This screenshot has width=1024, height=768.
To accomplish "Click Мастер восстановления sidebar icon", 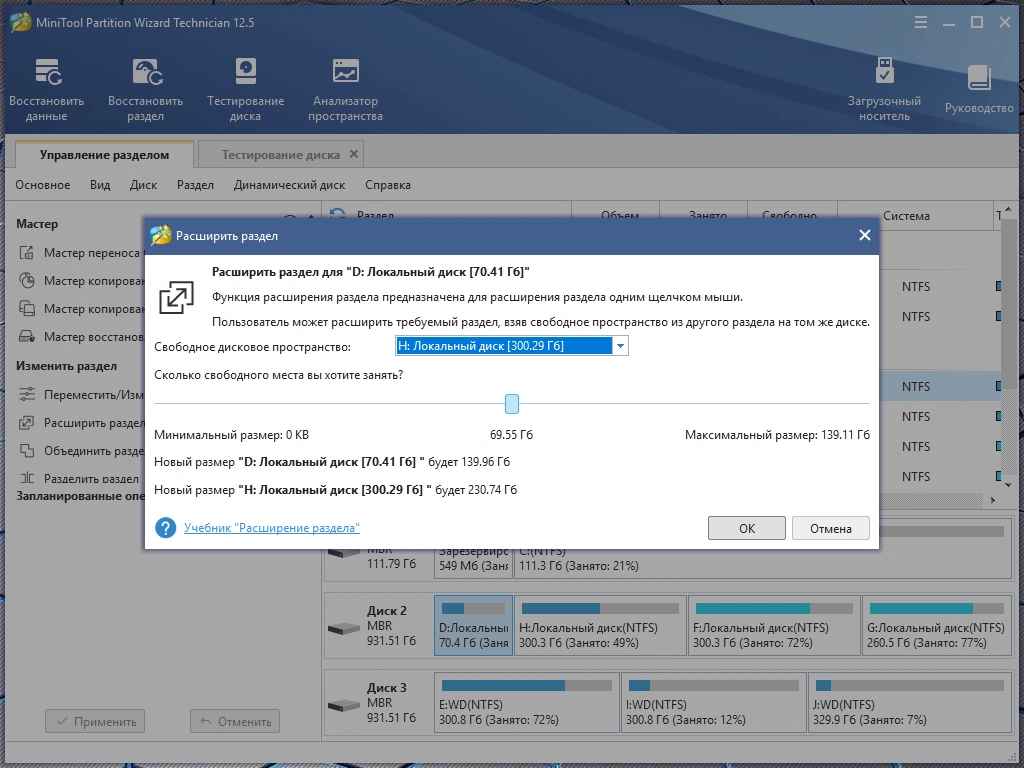I will tap(27, 336).
